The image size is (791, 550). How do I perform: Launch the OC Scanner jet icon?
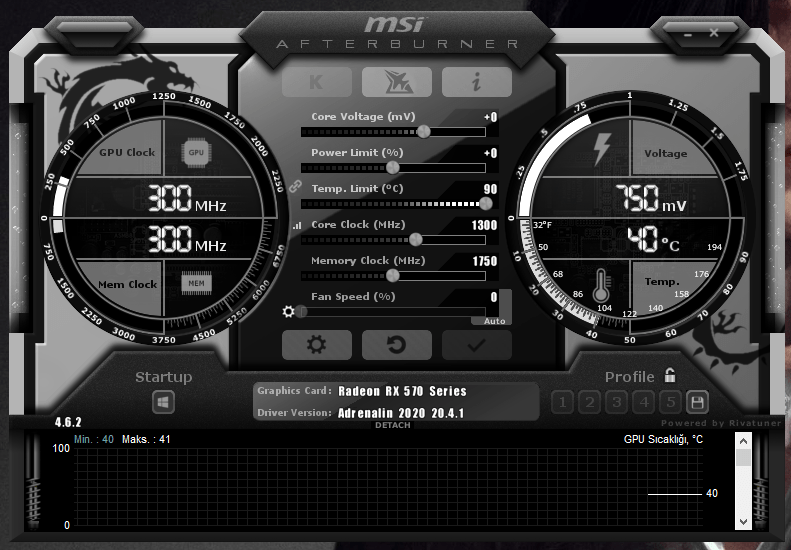pos(397,82)
